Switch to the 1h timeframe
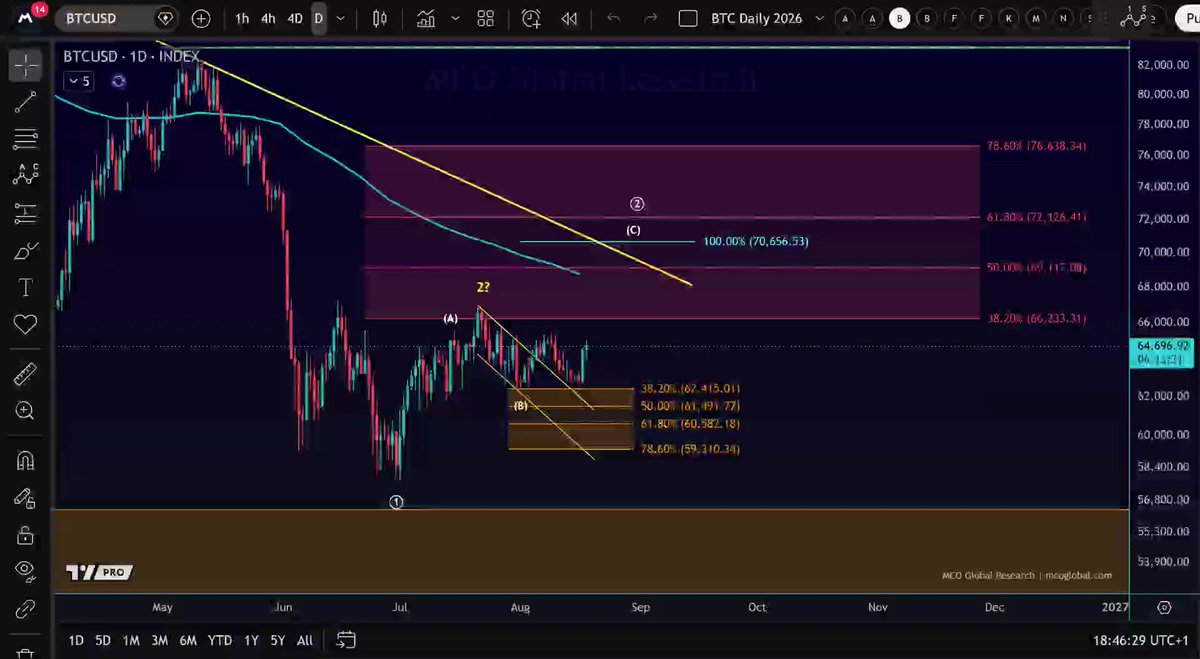Screen dimensions: 1200x659 pos(242,18)
